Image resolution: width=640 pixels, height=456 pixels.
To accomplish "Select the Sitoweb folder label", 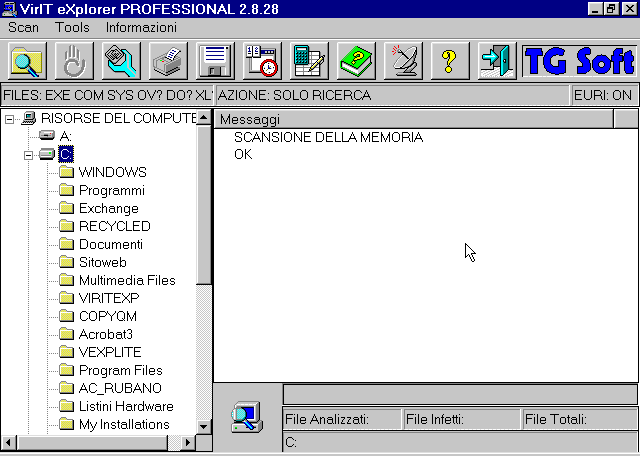I will (x=103, y=262).
